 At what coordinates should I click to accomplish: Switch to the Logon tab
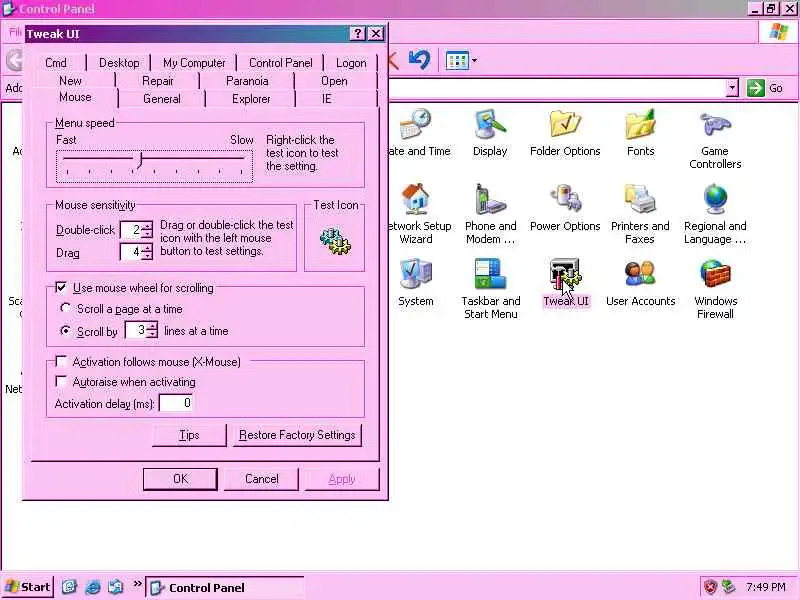point(351,63)
